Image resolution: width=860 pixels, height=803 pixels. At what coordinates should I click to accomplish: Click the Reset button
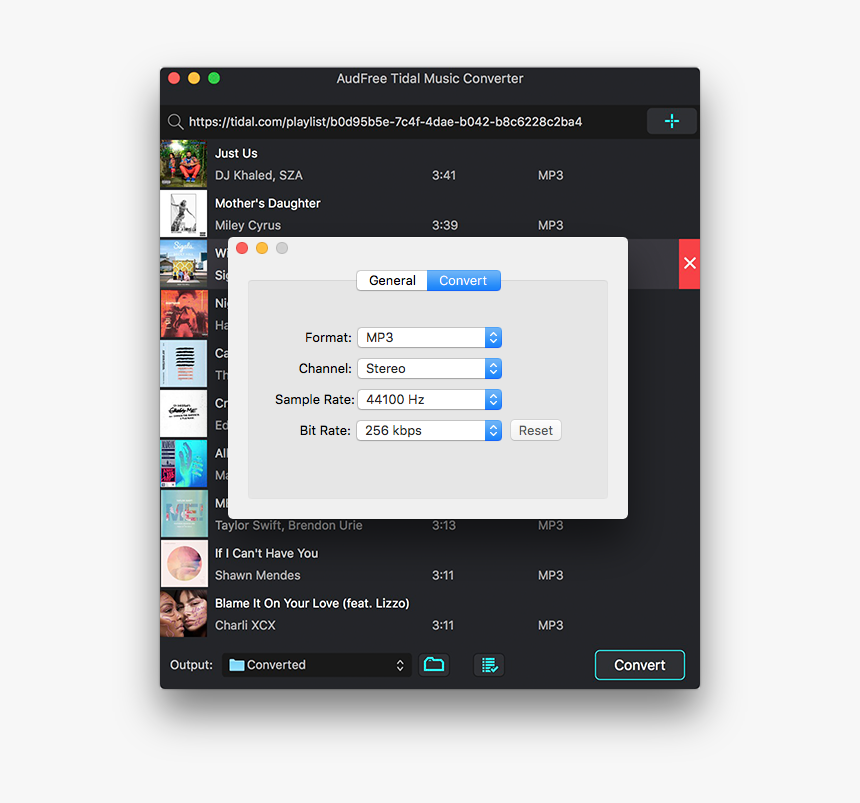tap(535, 430)
